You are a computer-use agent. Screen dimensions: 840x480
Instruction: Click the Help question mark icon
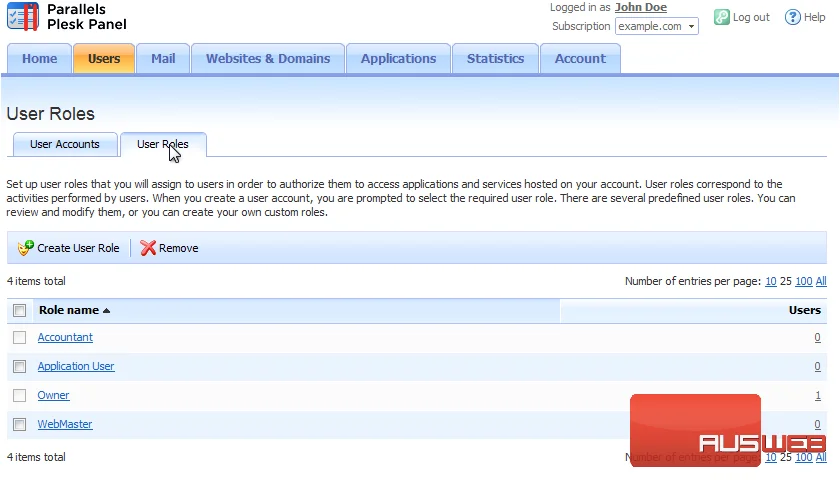tap(792, 17)
